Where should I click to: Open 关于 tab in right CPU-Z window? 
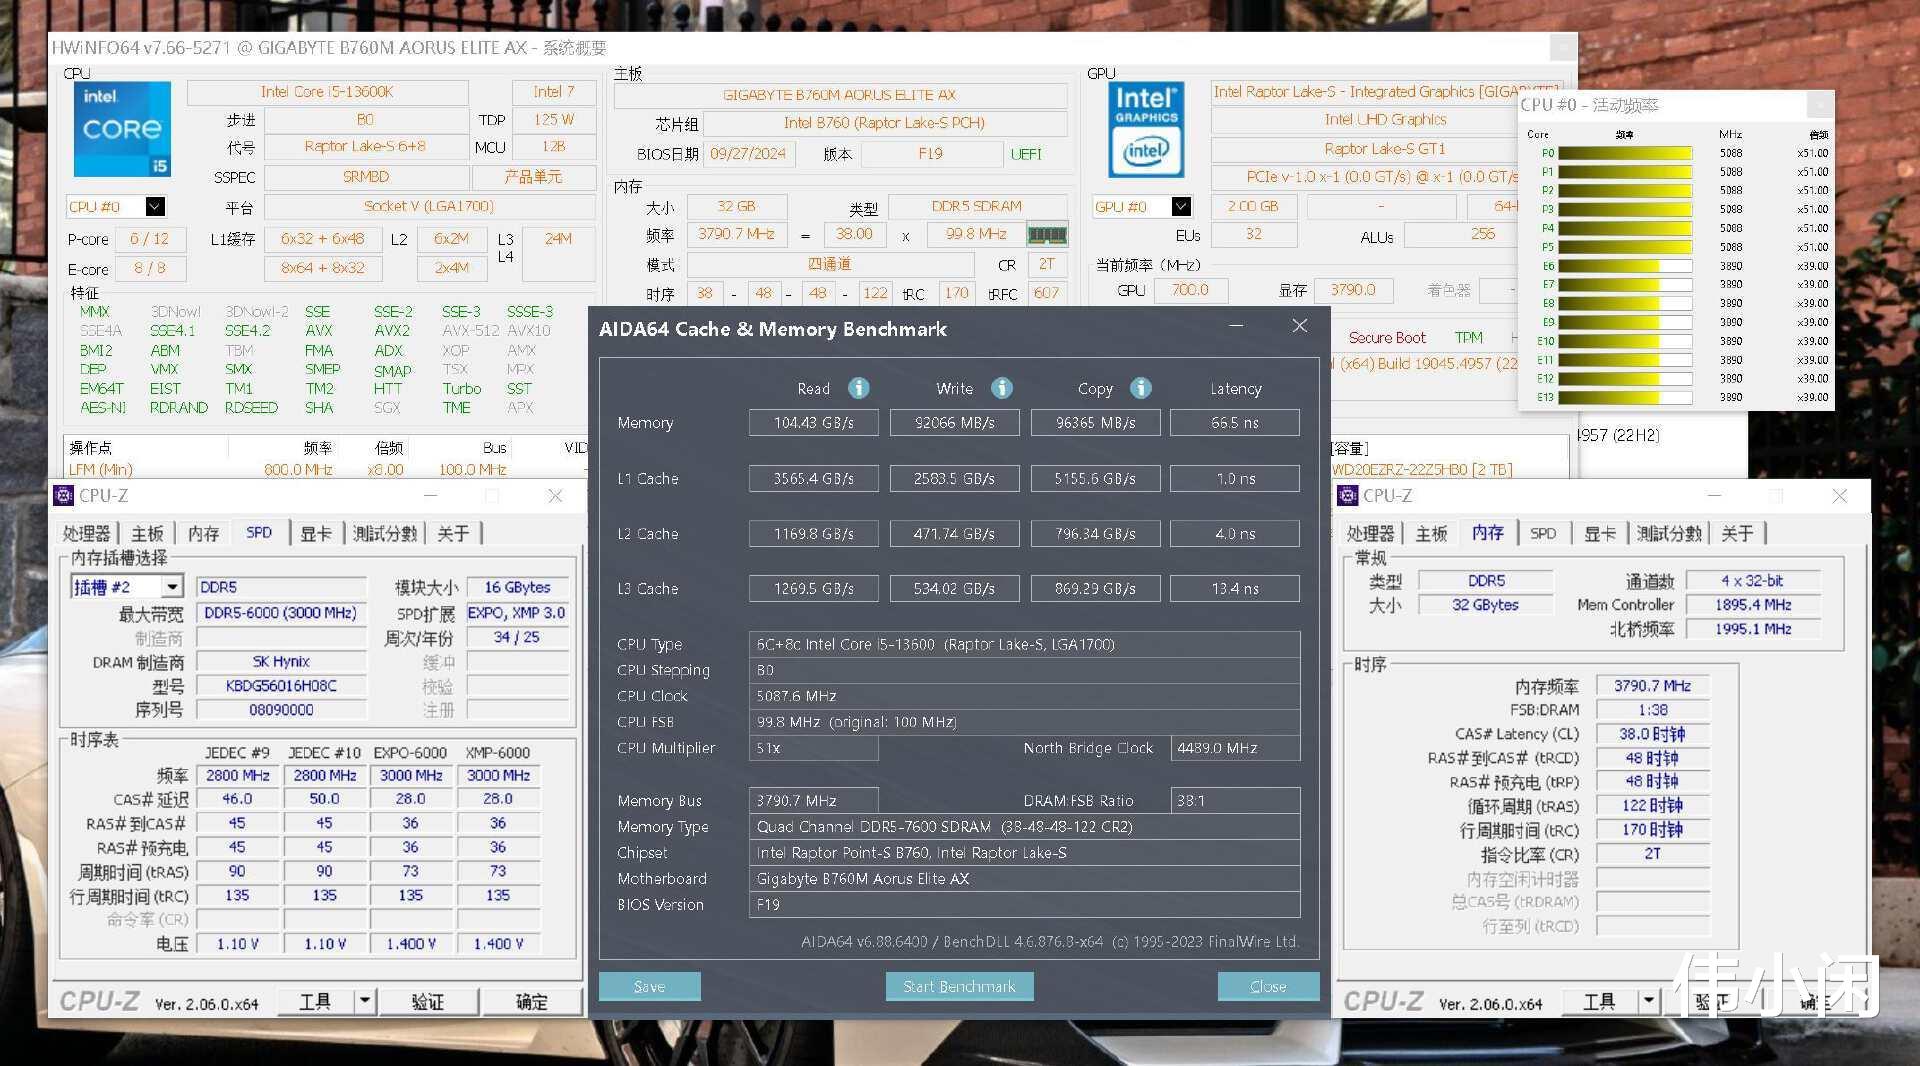tap(1737, 533)
